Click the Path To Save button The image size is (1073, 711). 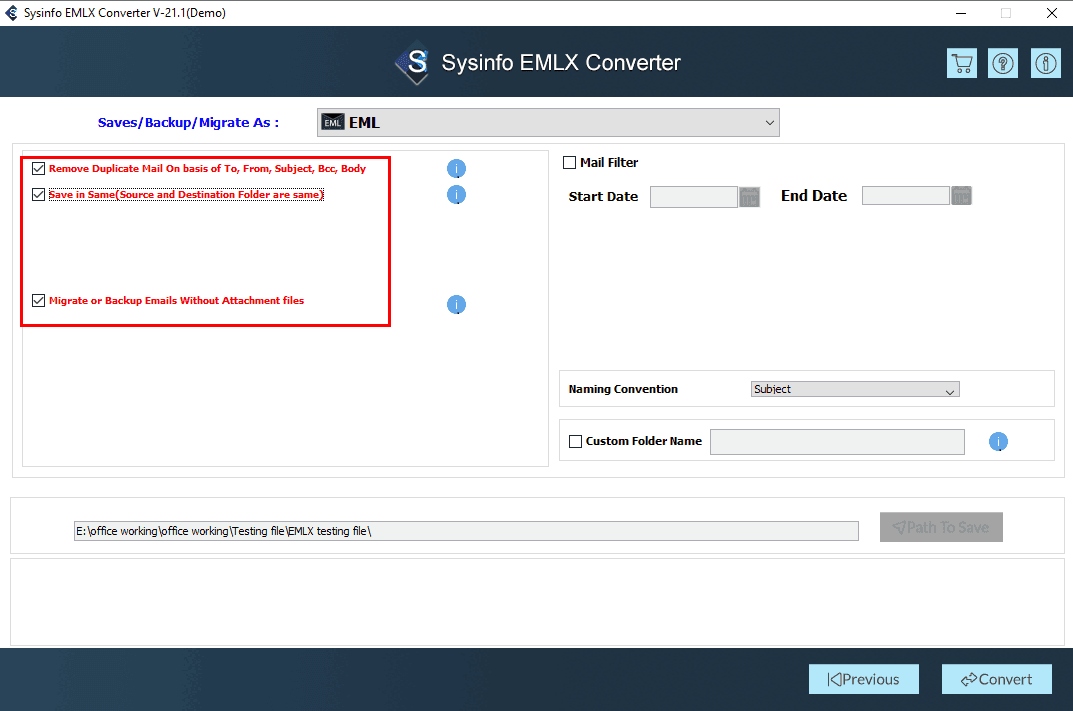pos(941,527)
